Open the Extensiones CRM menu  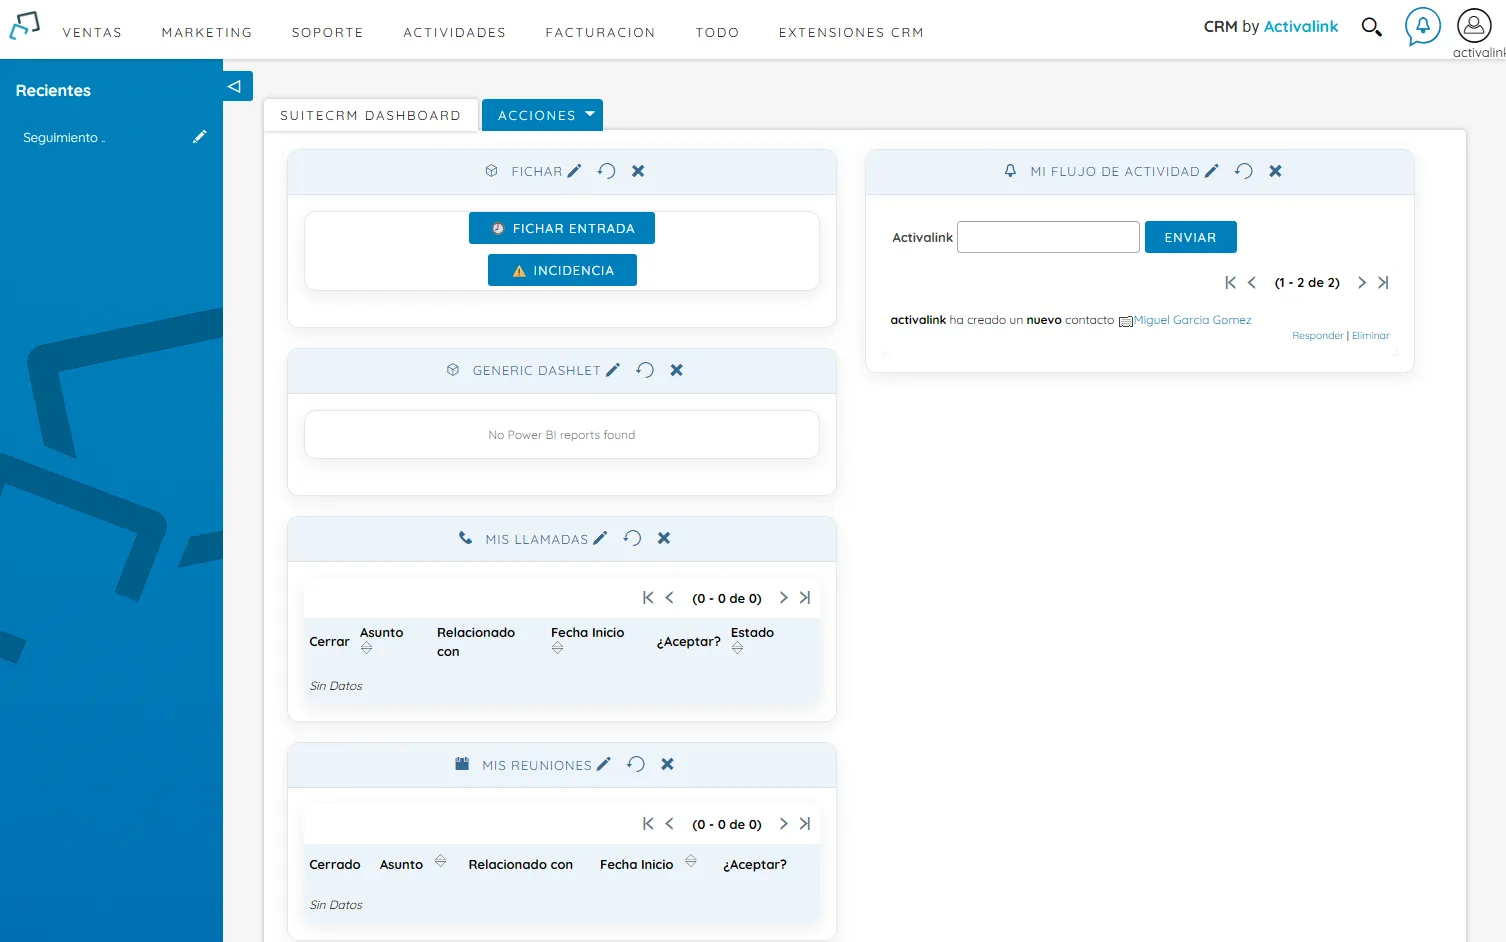click(x=851, y=32)
